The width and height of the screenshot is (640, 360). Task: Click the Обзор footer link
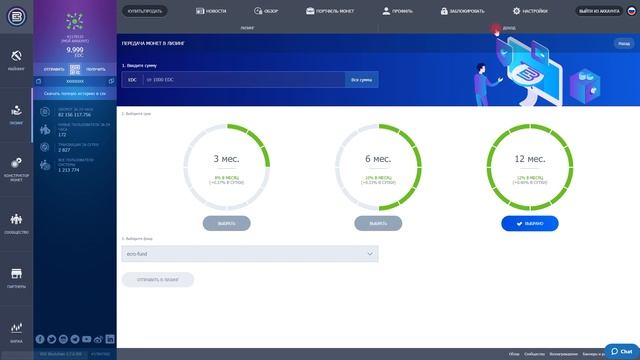(514, 354)
